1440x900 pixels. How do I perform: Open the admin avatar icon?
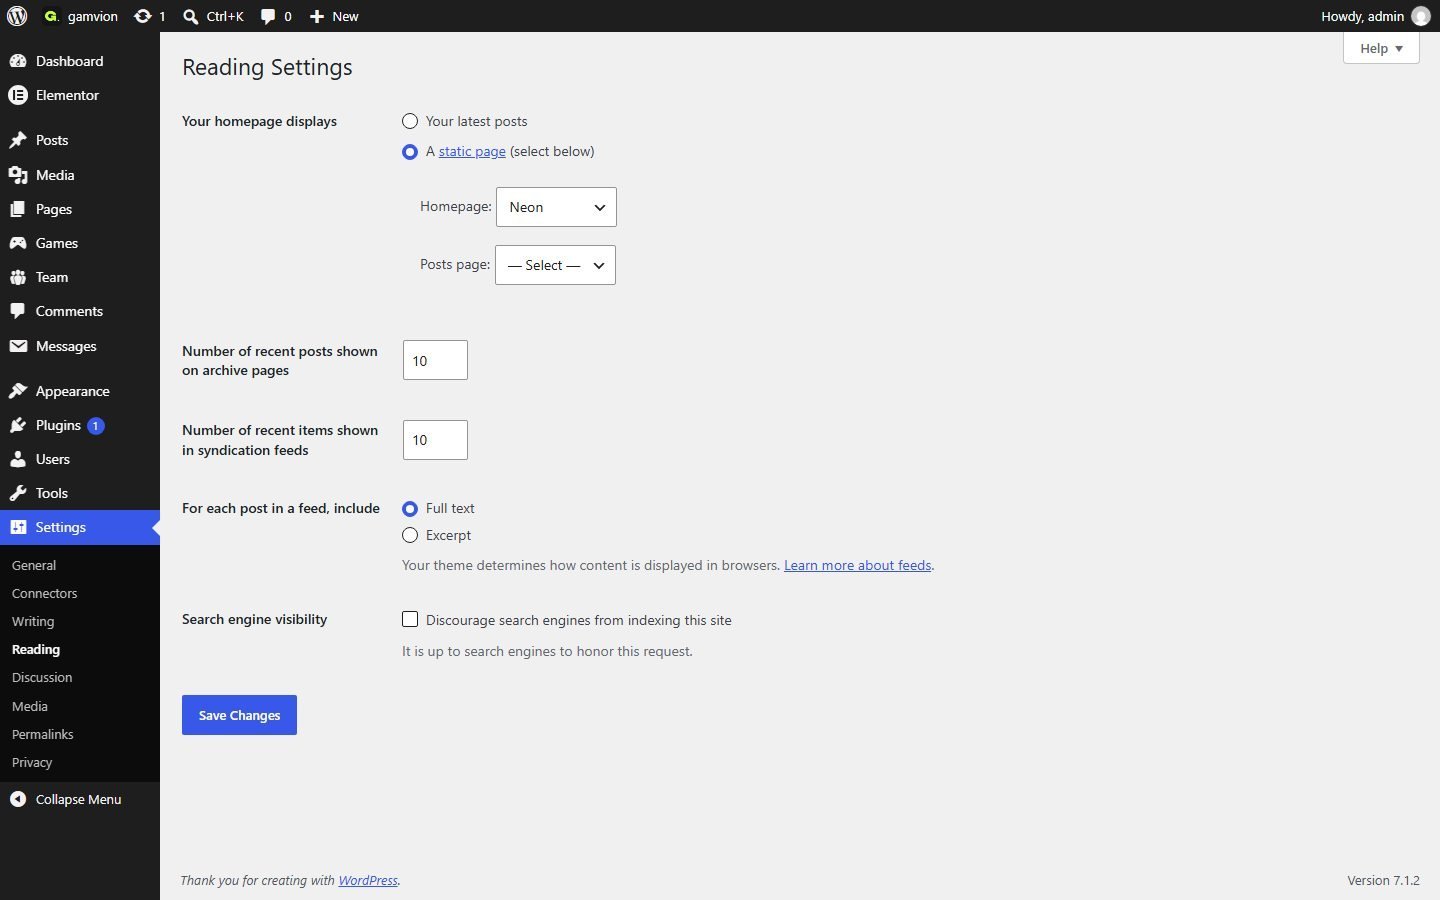tap(1420, 16)
